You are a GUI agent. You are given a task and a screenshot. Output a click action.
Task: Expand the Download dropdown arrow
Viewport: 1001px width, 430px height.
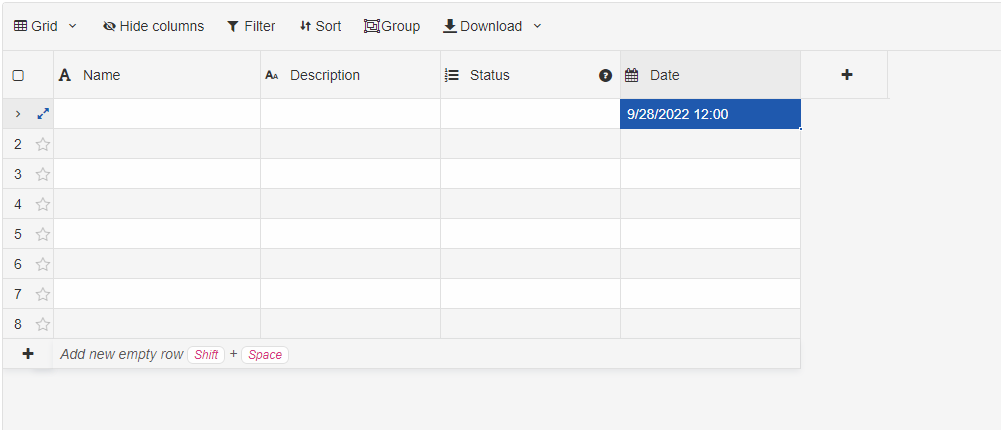[x=537, y=26]
